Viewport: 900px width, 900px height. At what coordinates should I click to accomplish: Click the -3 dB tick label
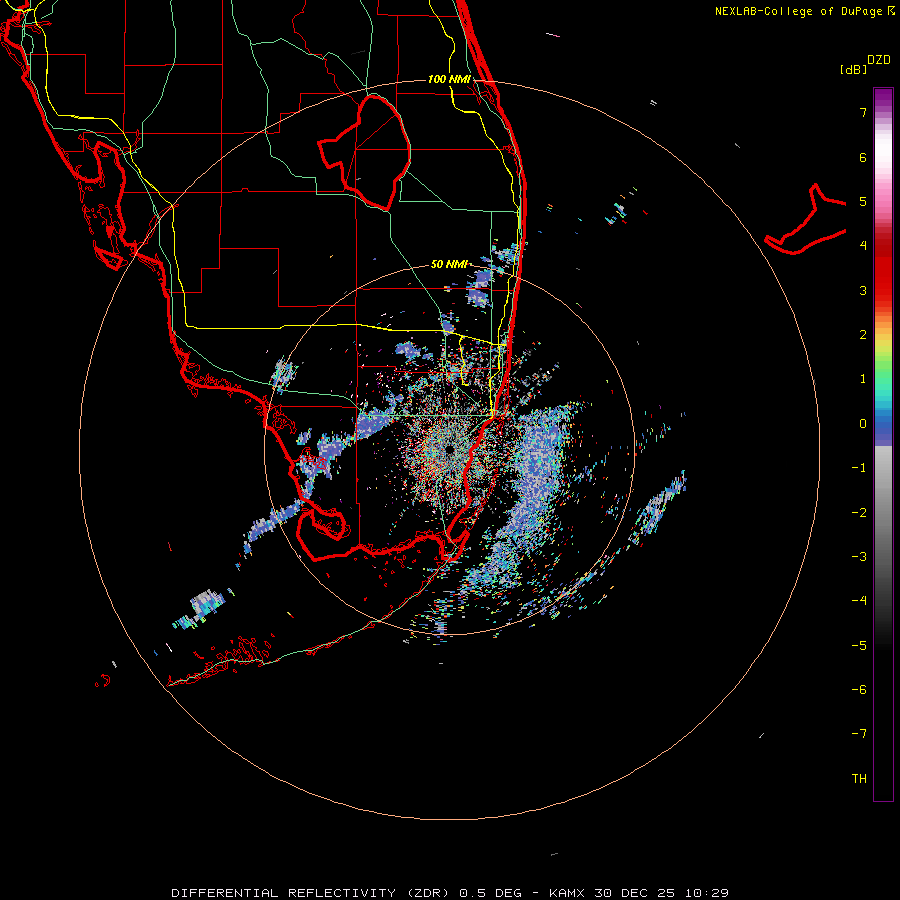(859, 557)
